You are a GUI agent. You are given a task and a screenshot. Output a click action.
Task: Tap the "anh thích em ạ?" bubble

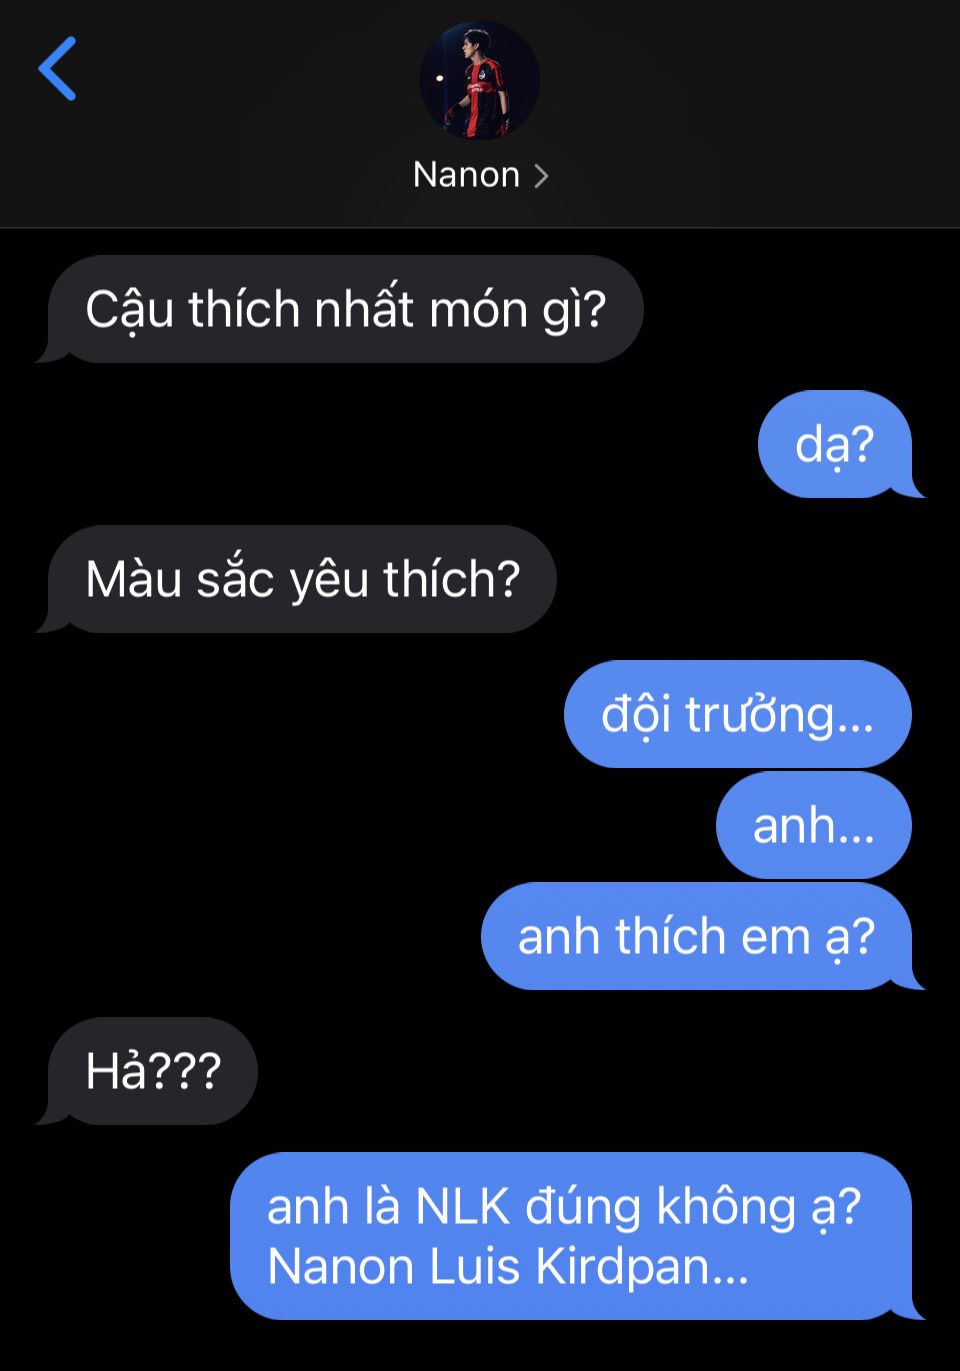click(696, 936)
